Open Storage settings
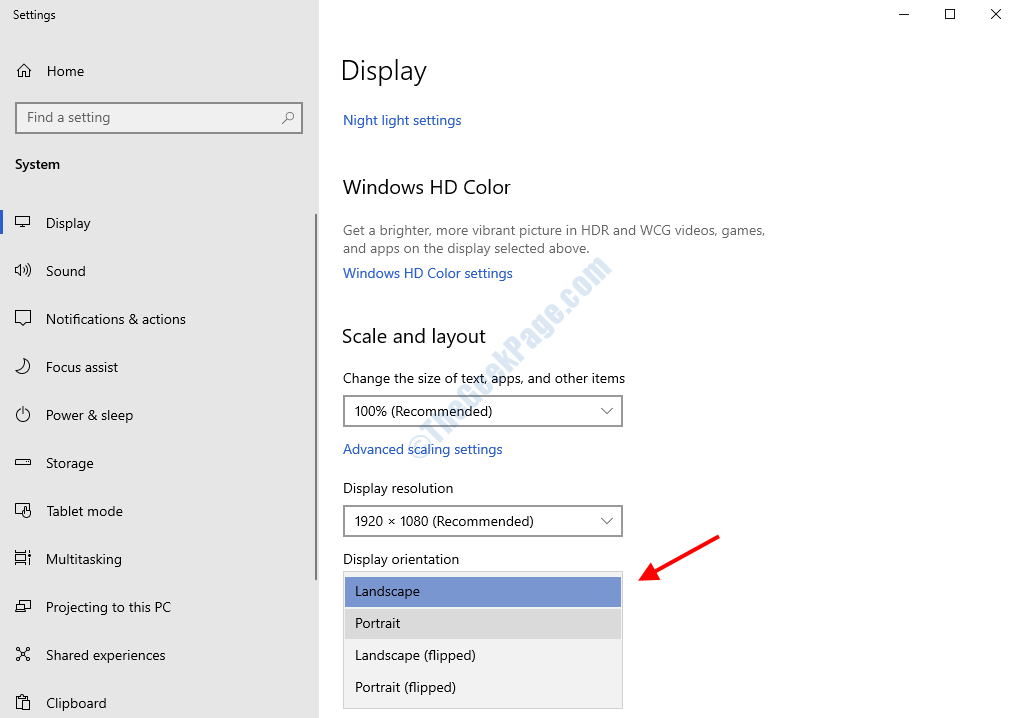 coord(69,463)
